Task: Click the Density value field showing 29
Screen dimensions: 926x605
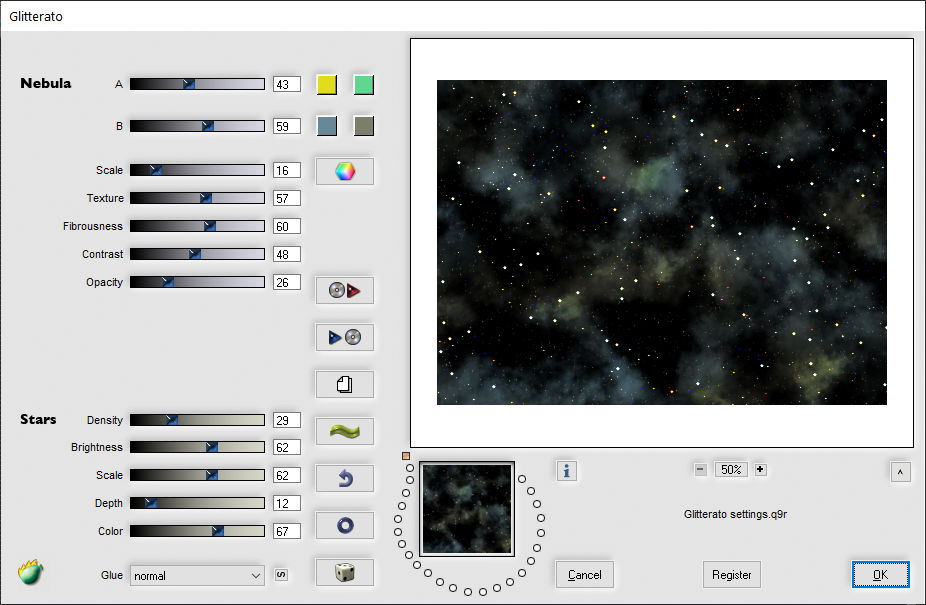Action: [286, 420]
